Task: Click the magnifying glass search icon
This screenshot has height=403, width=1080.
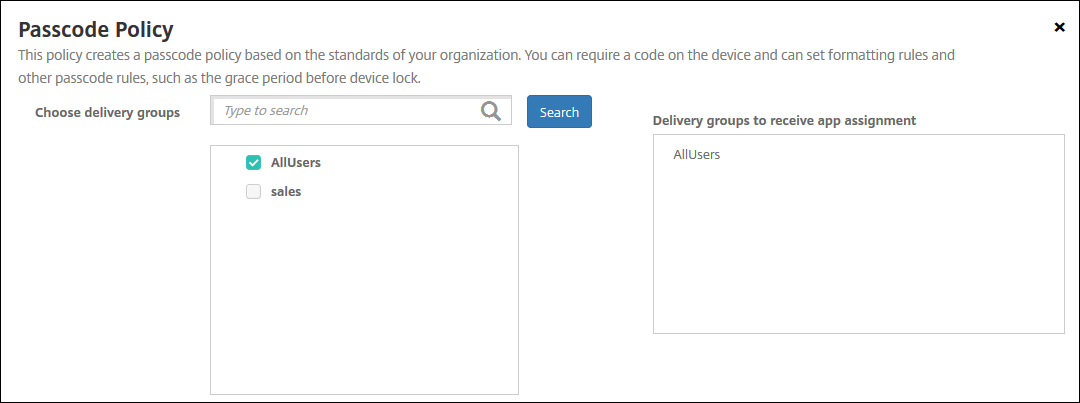Action: tap(490, 111)
